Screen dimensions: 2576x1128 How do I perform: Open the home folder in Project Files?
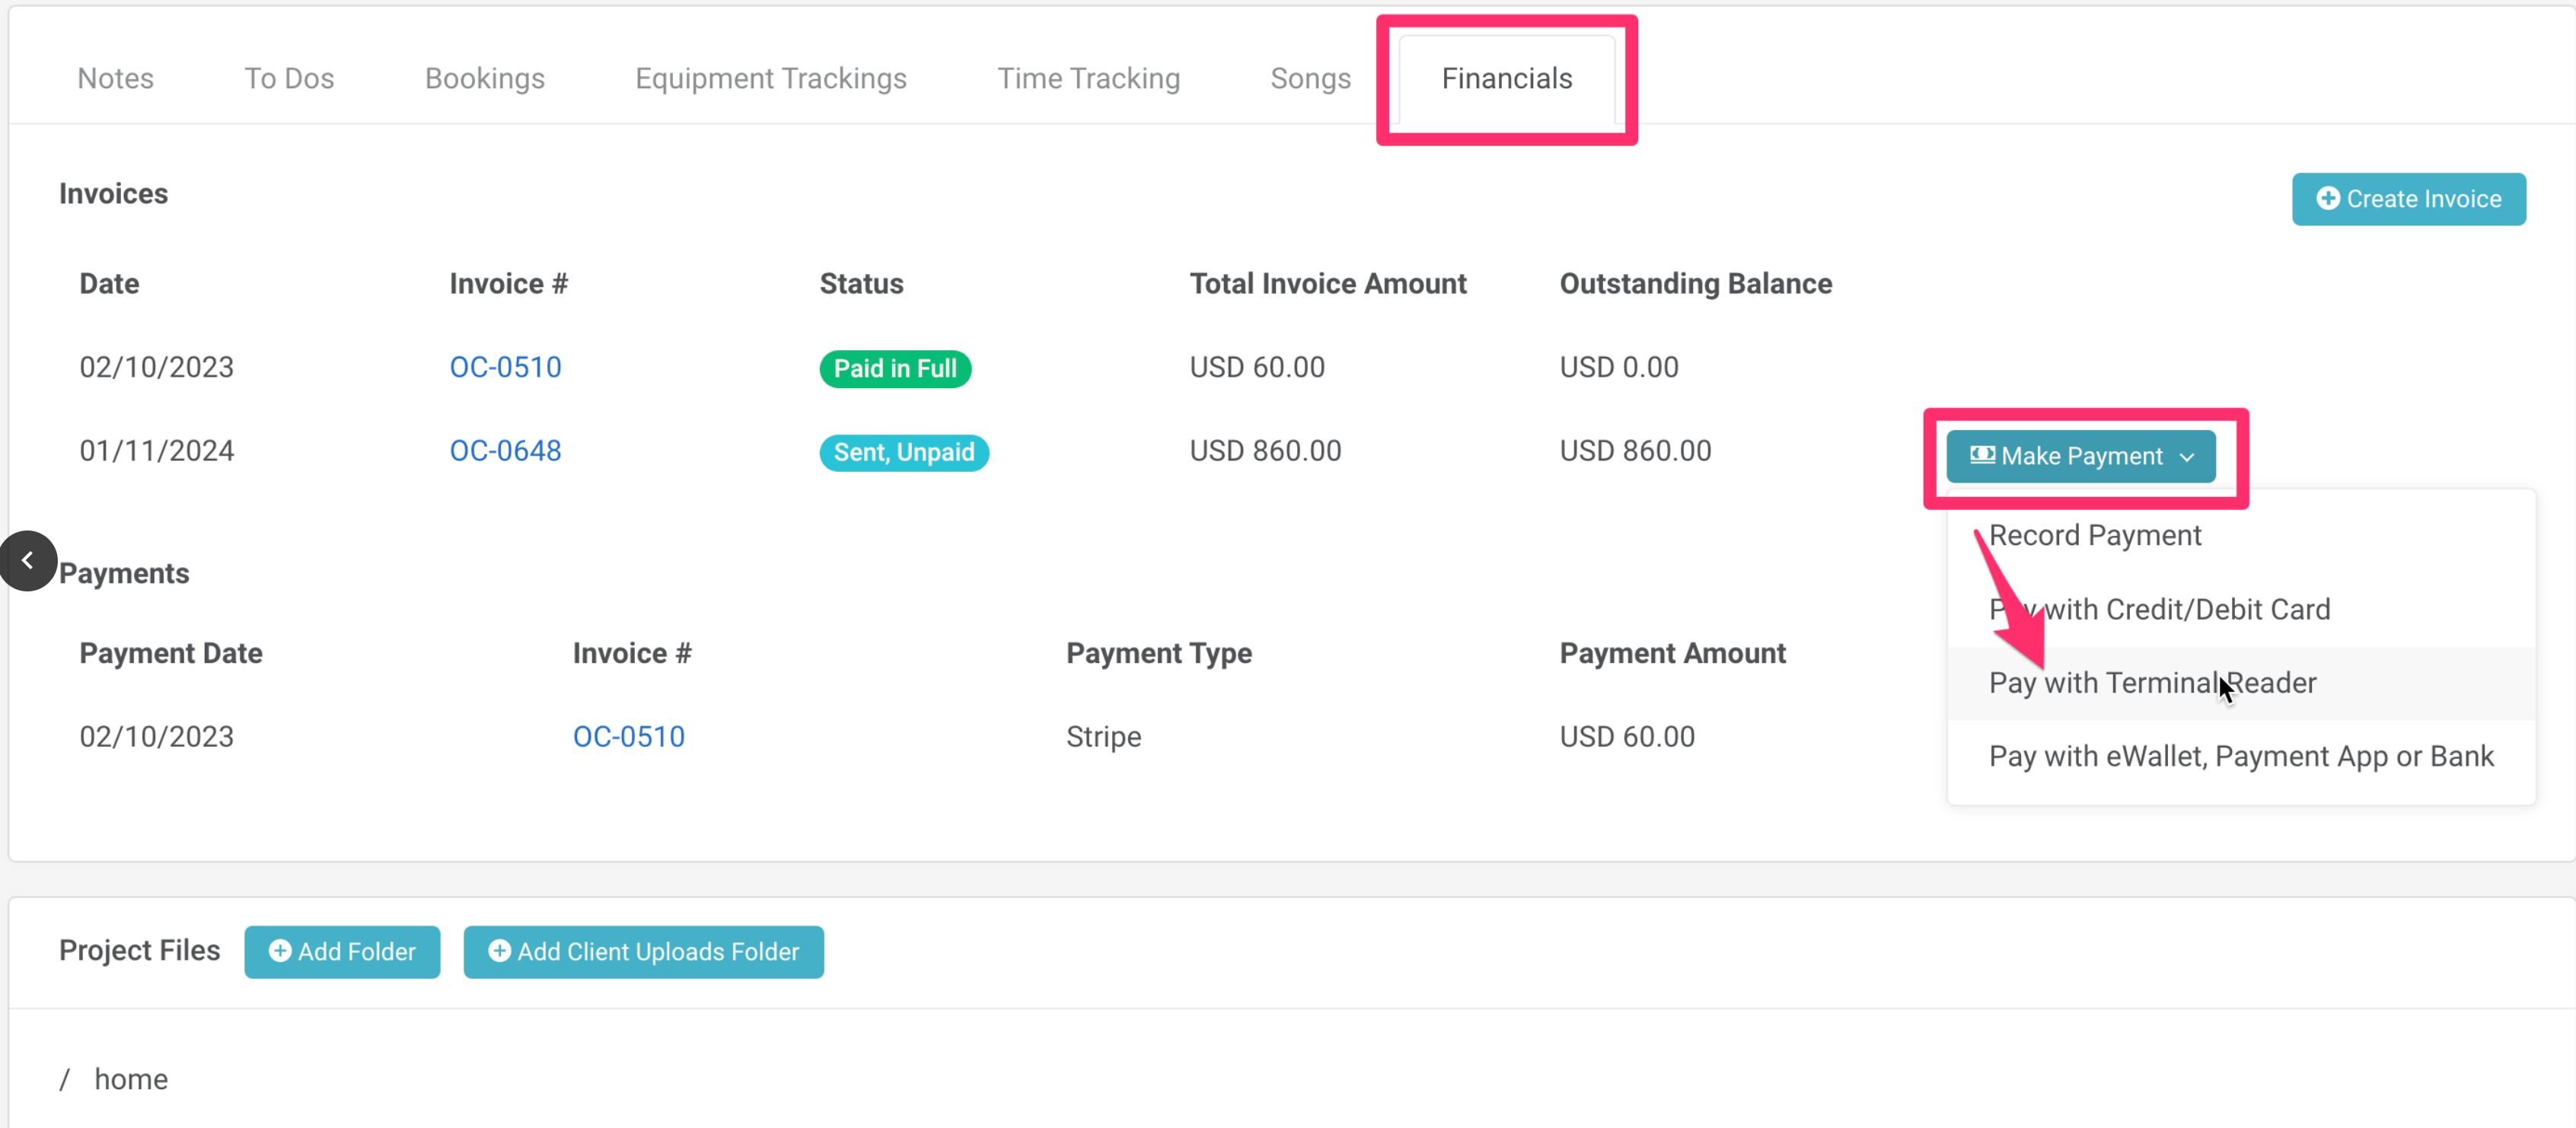[x=131, y=1079]
